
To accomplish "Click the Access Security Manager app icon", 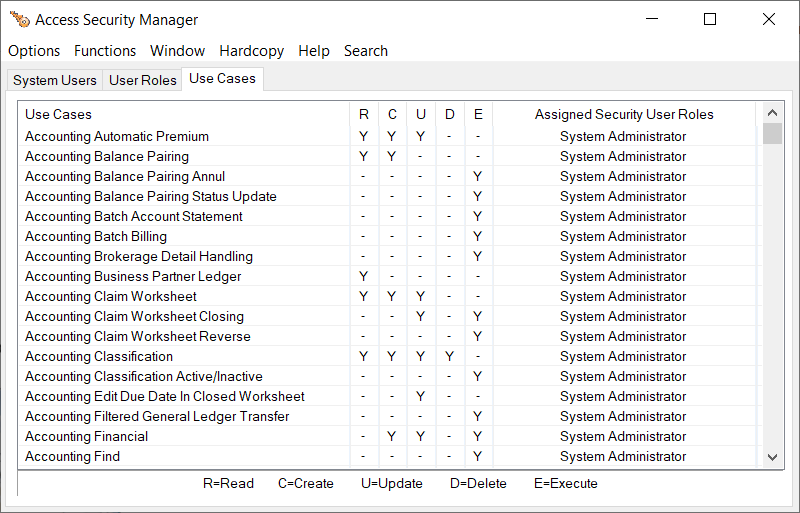I will coord(20,19).
